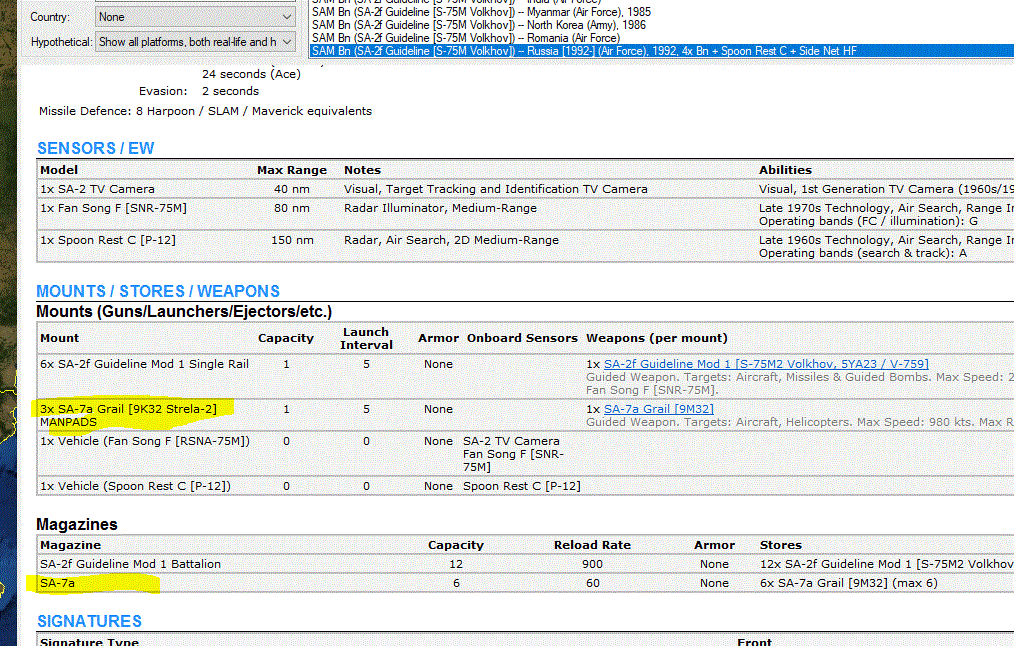Click the Onboard Sensors column header

click(522, 338)
